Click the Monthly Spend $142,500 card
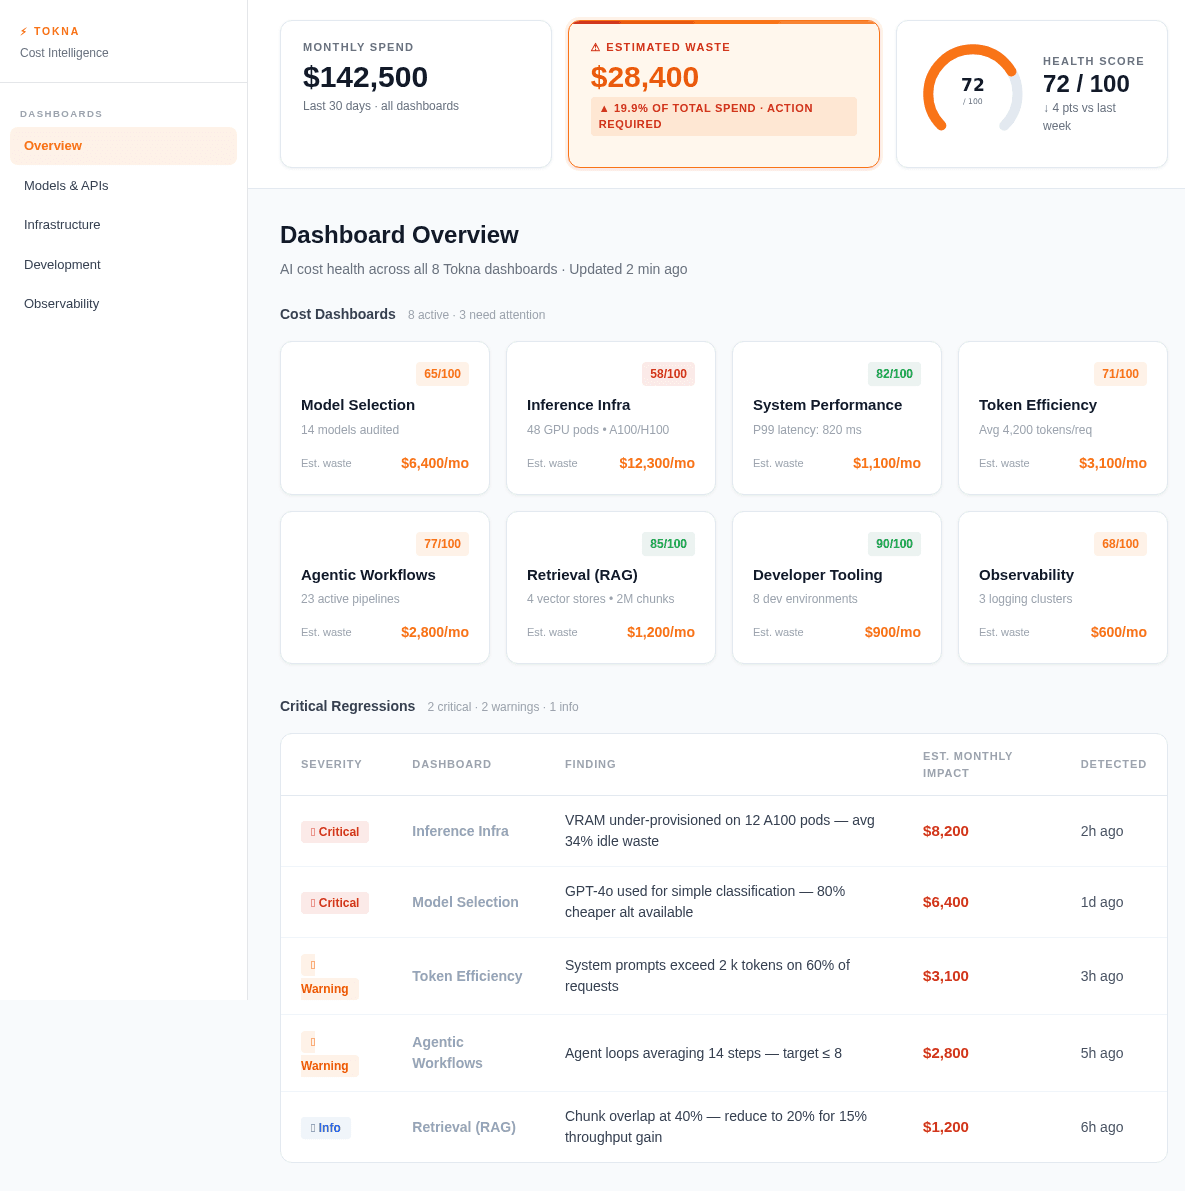The height and width of the screenshot is (1191, 1185). (416, 94)
